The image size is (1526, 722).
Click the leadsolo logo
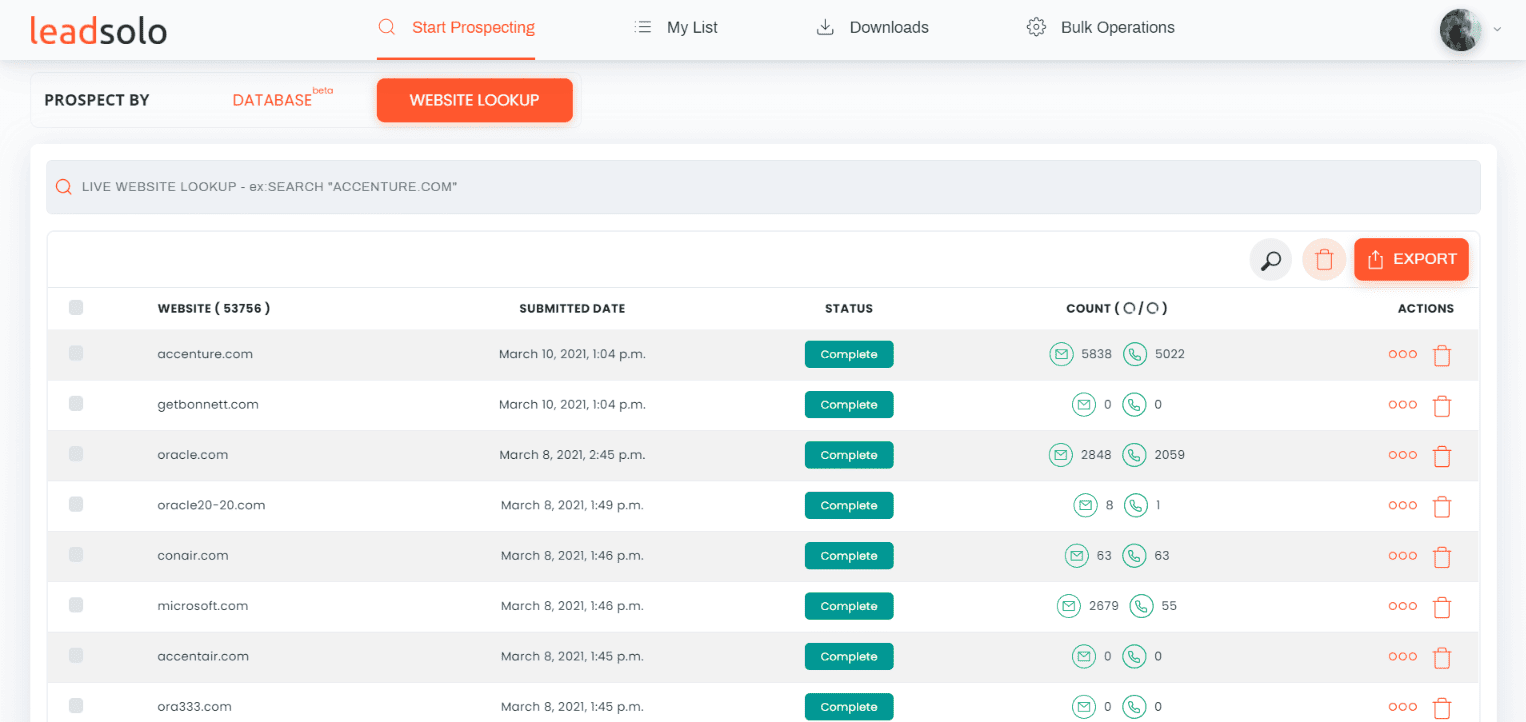[x=98, y=30]
